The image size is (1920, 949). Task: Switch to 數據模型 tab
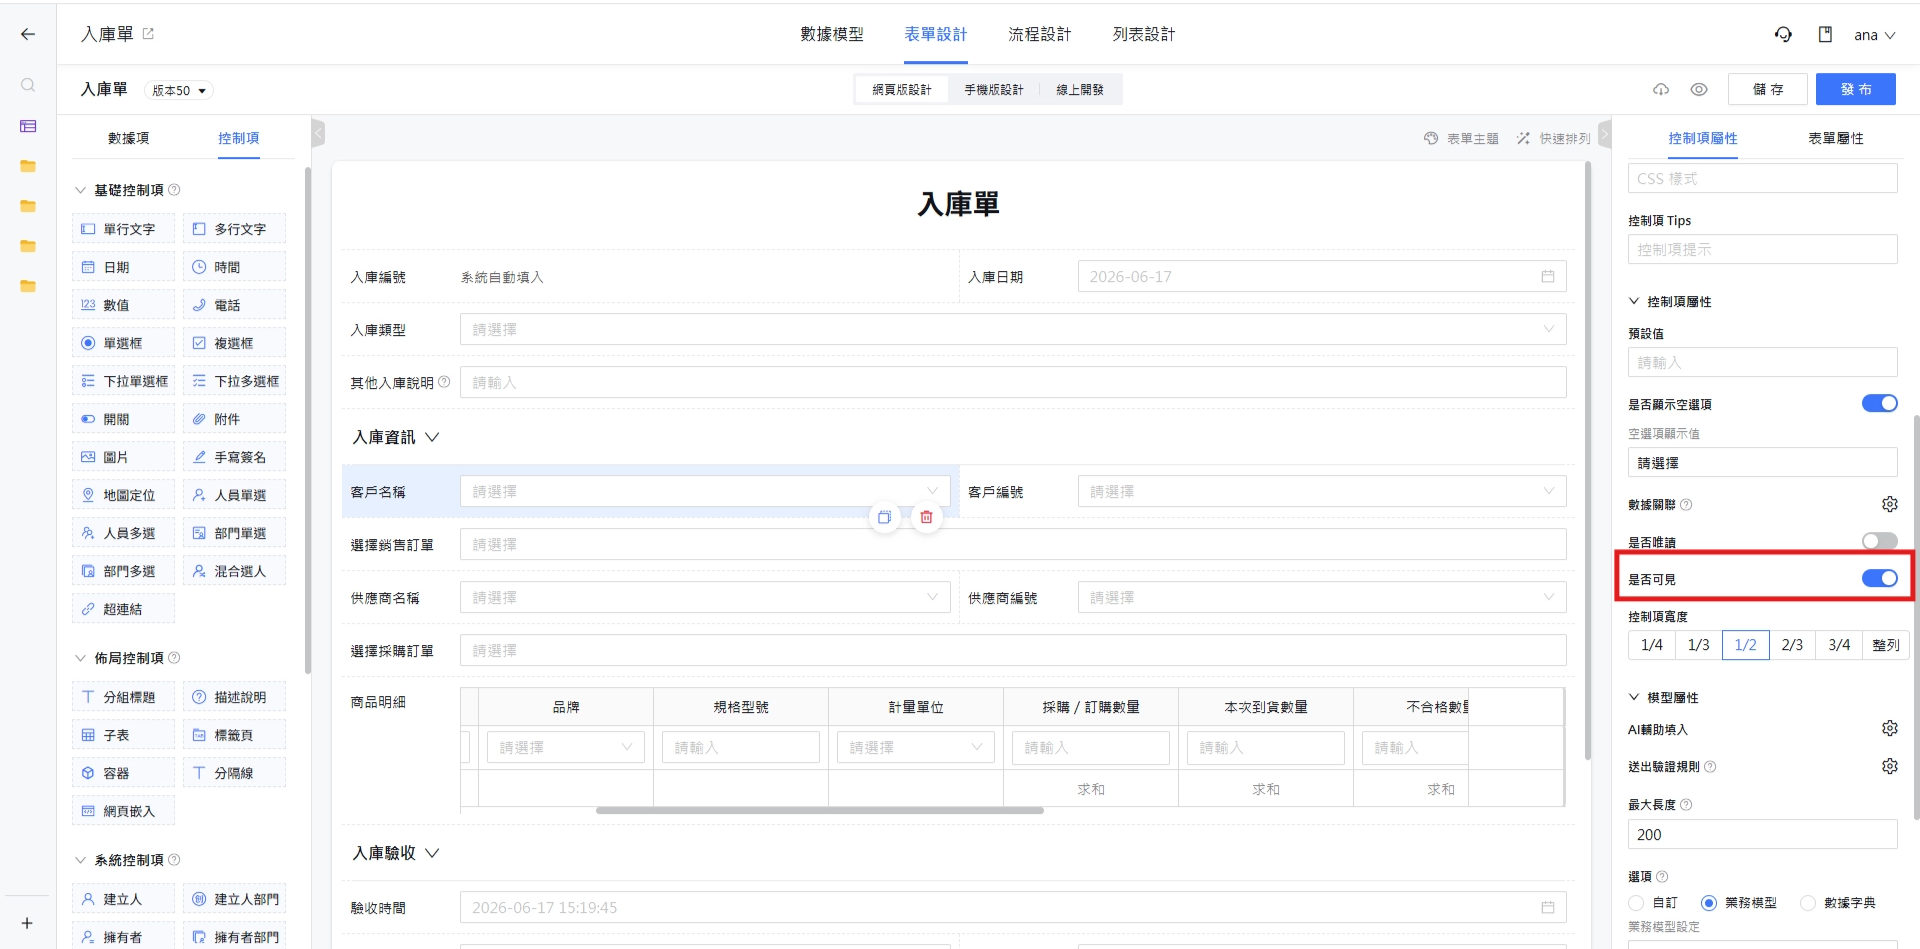click(831, 34)
